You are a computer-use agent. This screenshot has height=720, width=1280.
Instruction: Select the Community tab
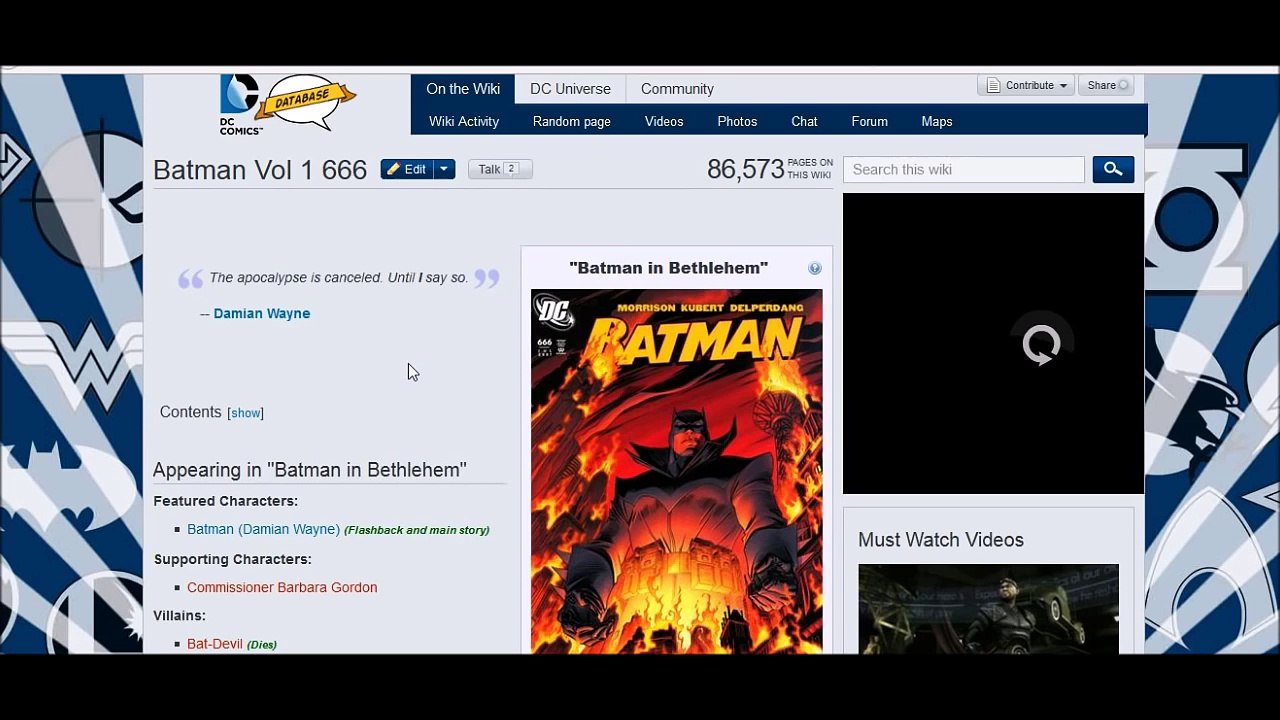click(x=677, y=89)
